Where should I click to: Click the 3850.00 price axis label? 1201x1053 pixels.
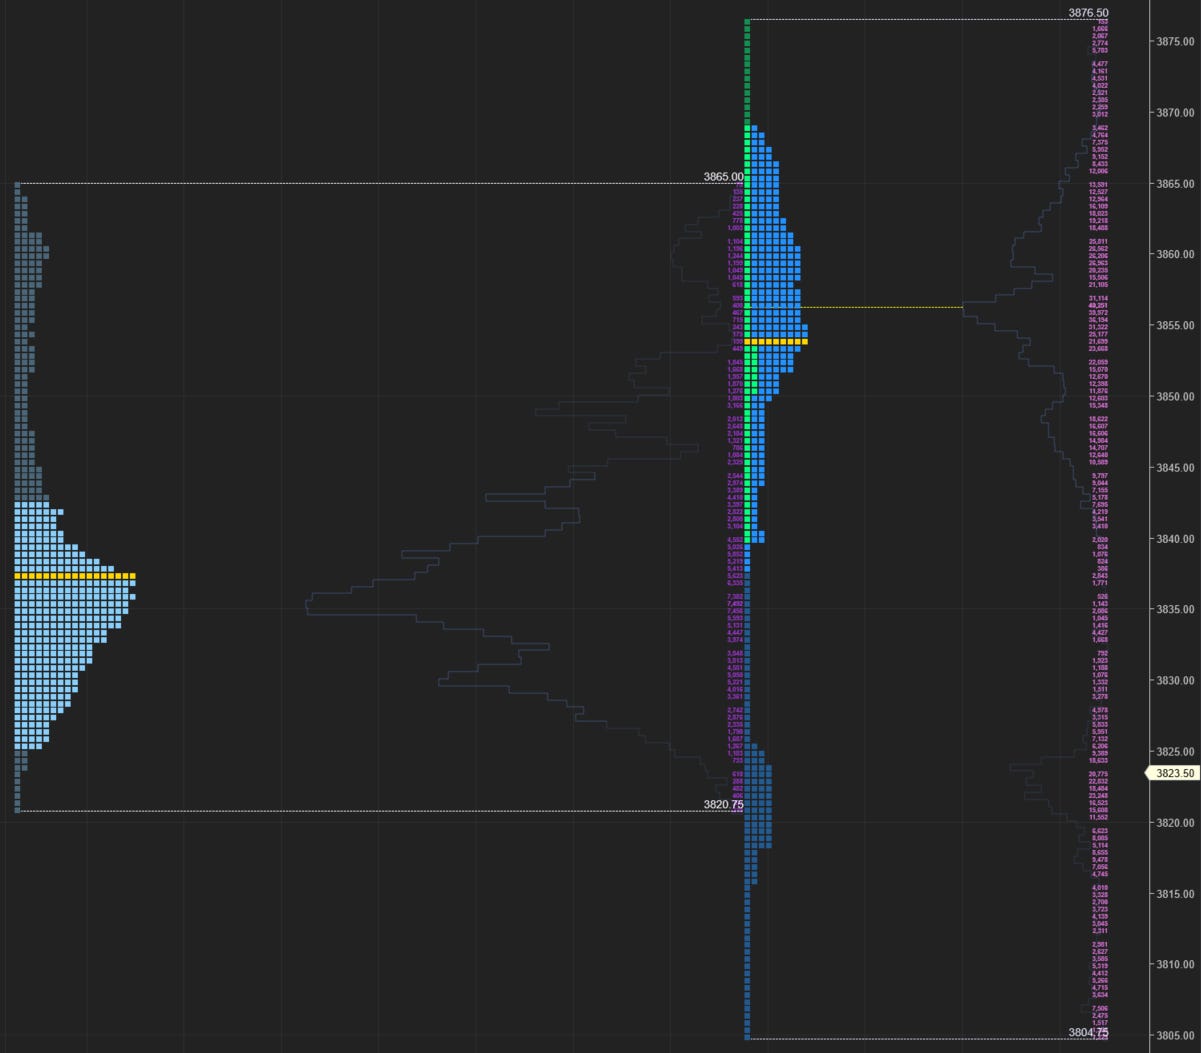tap(1174, 397)
